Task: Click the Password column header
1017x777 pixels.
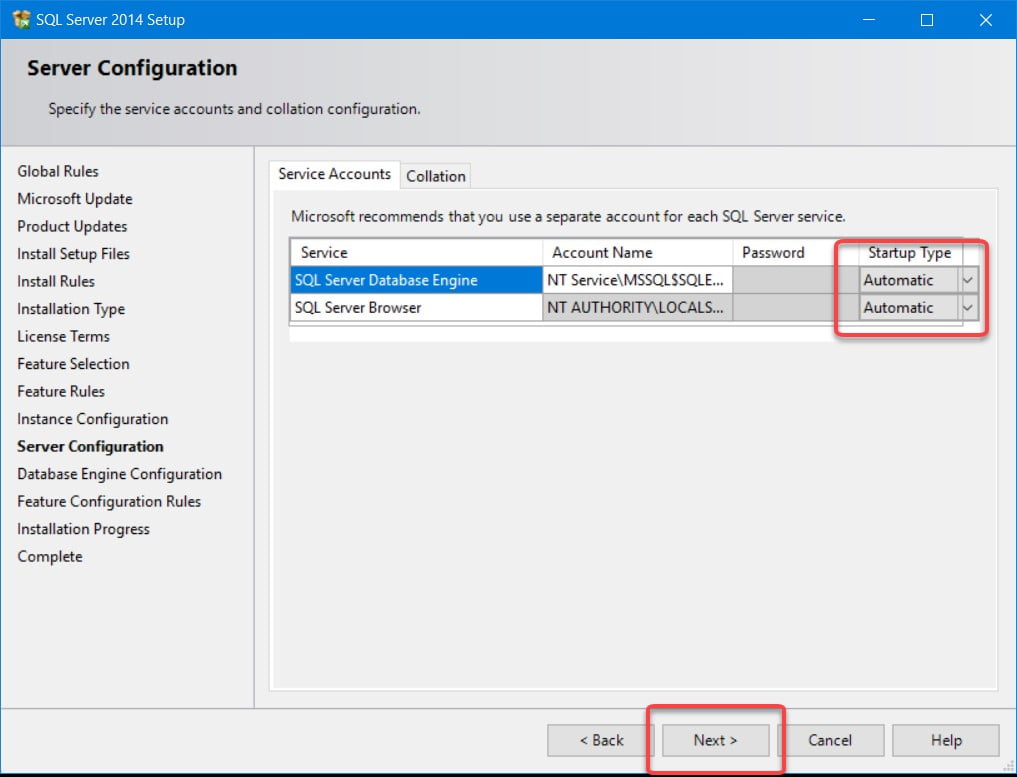Action: pyautogui.click(x=796, y=252)
